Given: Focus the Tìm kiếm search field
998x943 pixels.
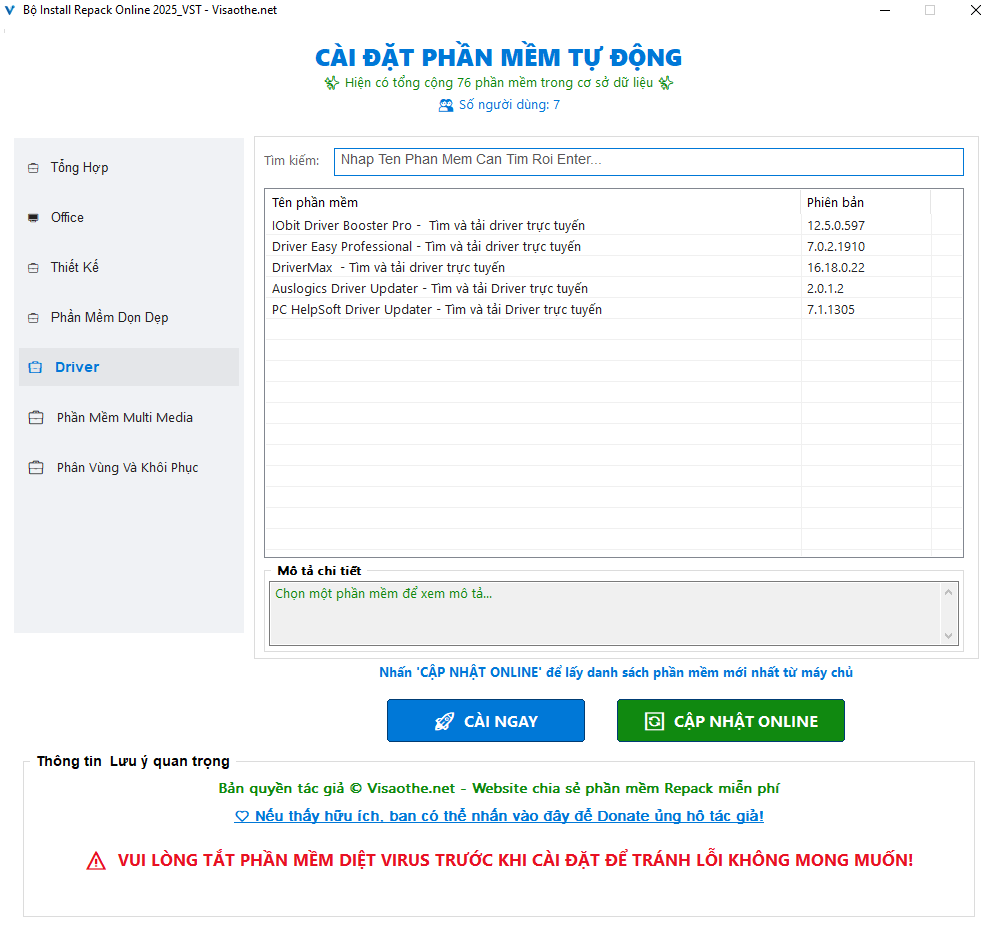Looking at the screenshot, I should (x=649, y=162).
